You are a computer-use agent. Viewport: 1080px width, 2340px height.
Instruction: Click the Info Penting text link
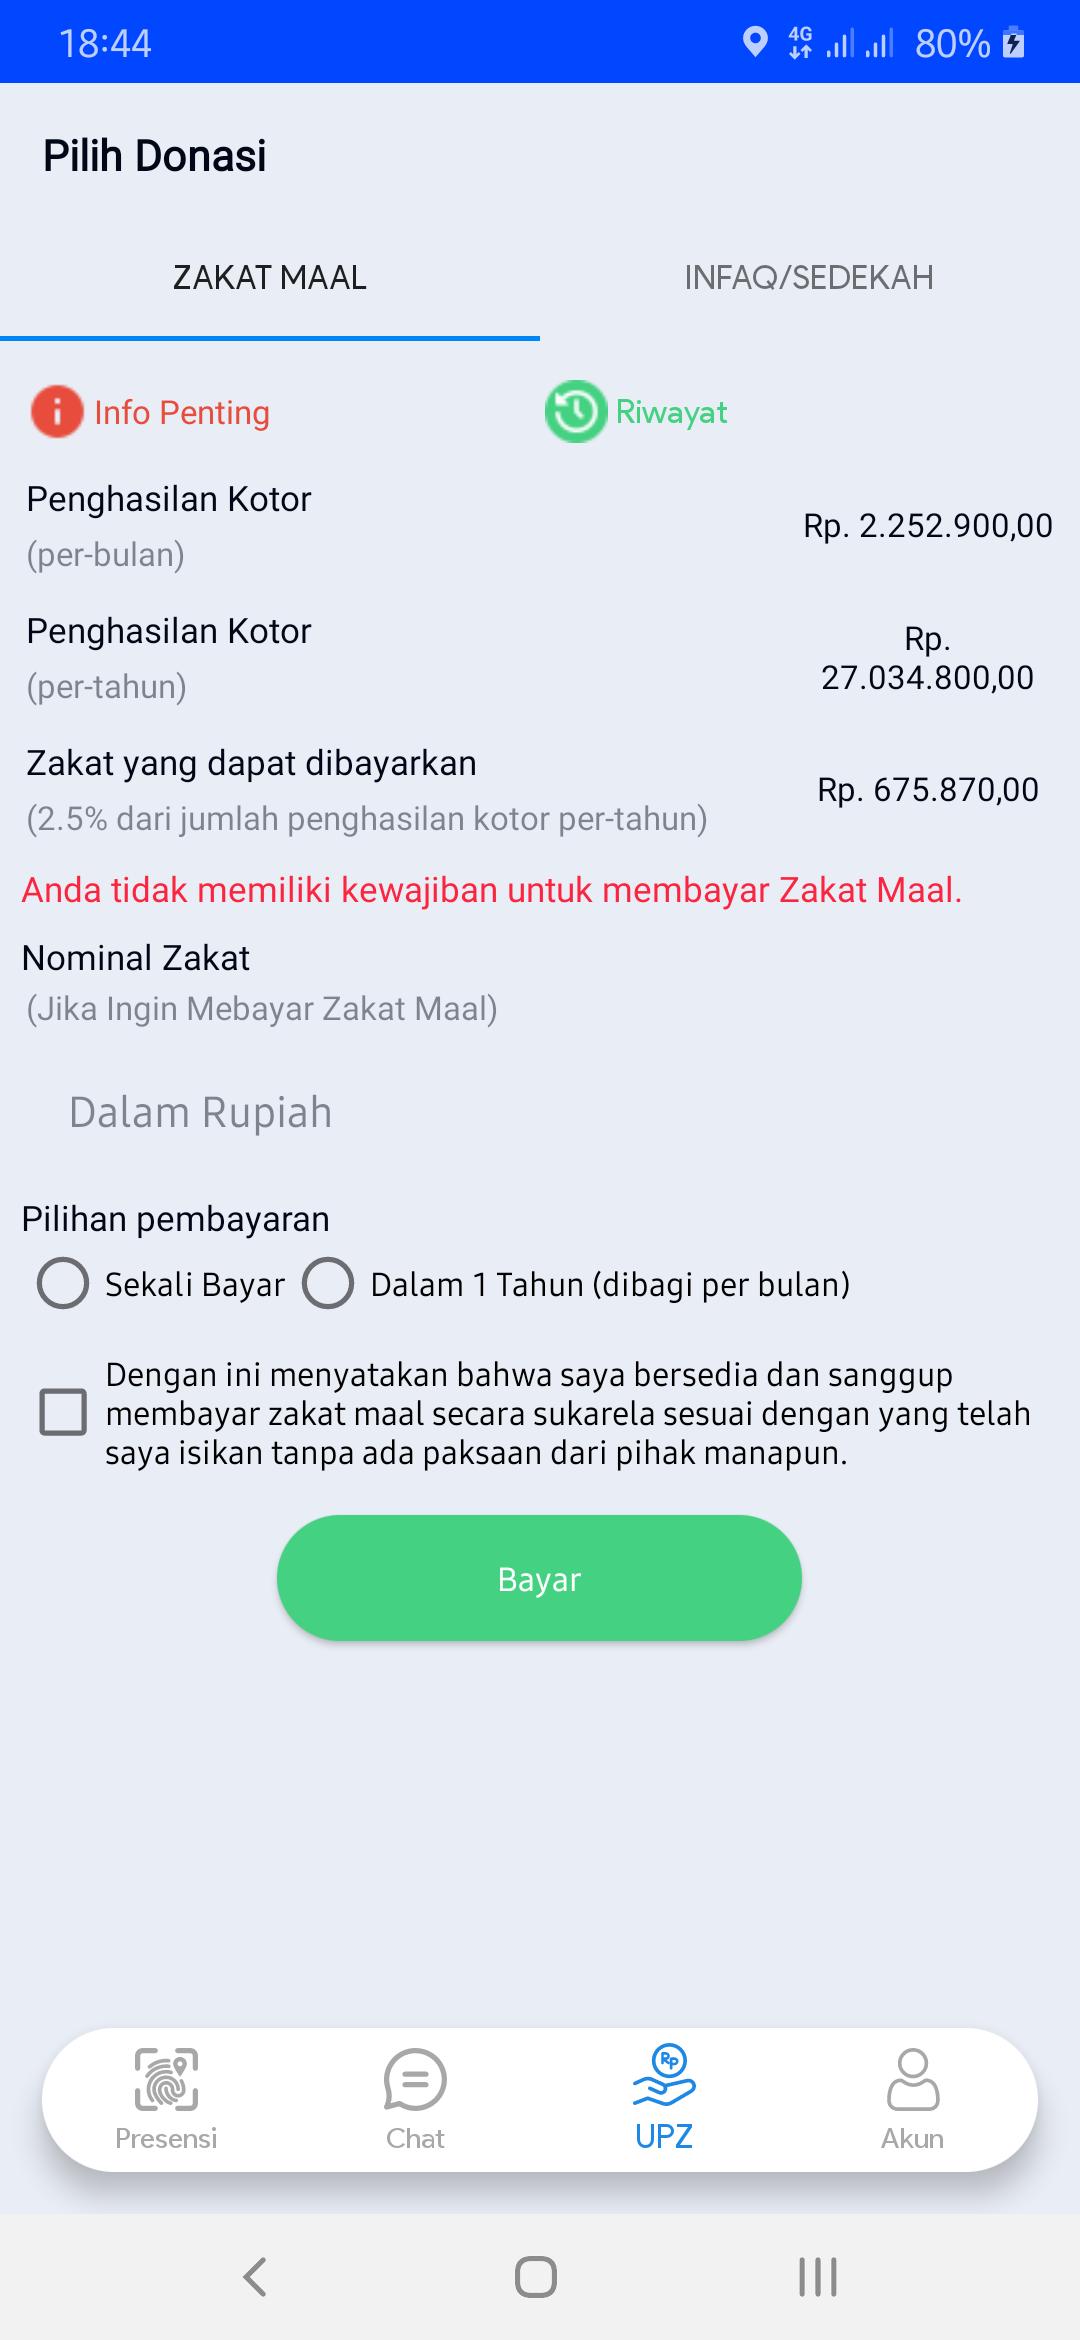[x=182, y=412]
